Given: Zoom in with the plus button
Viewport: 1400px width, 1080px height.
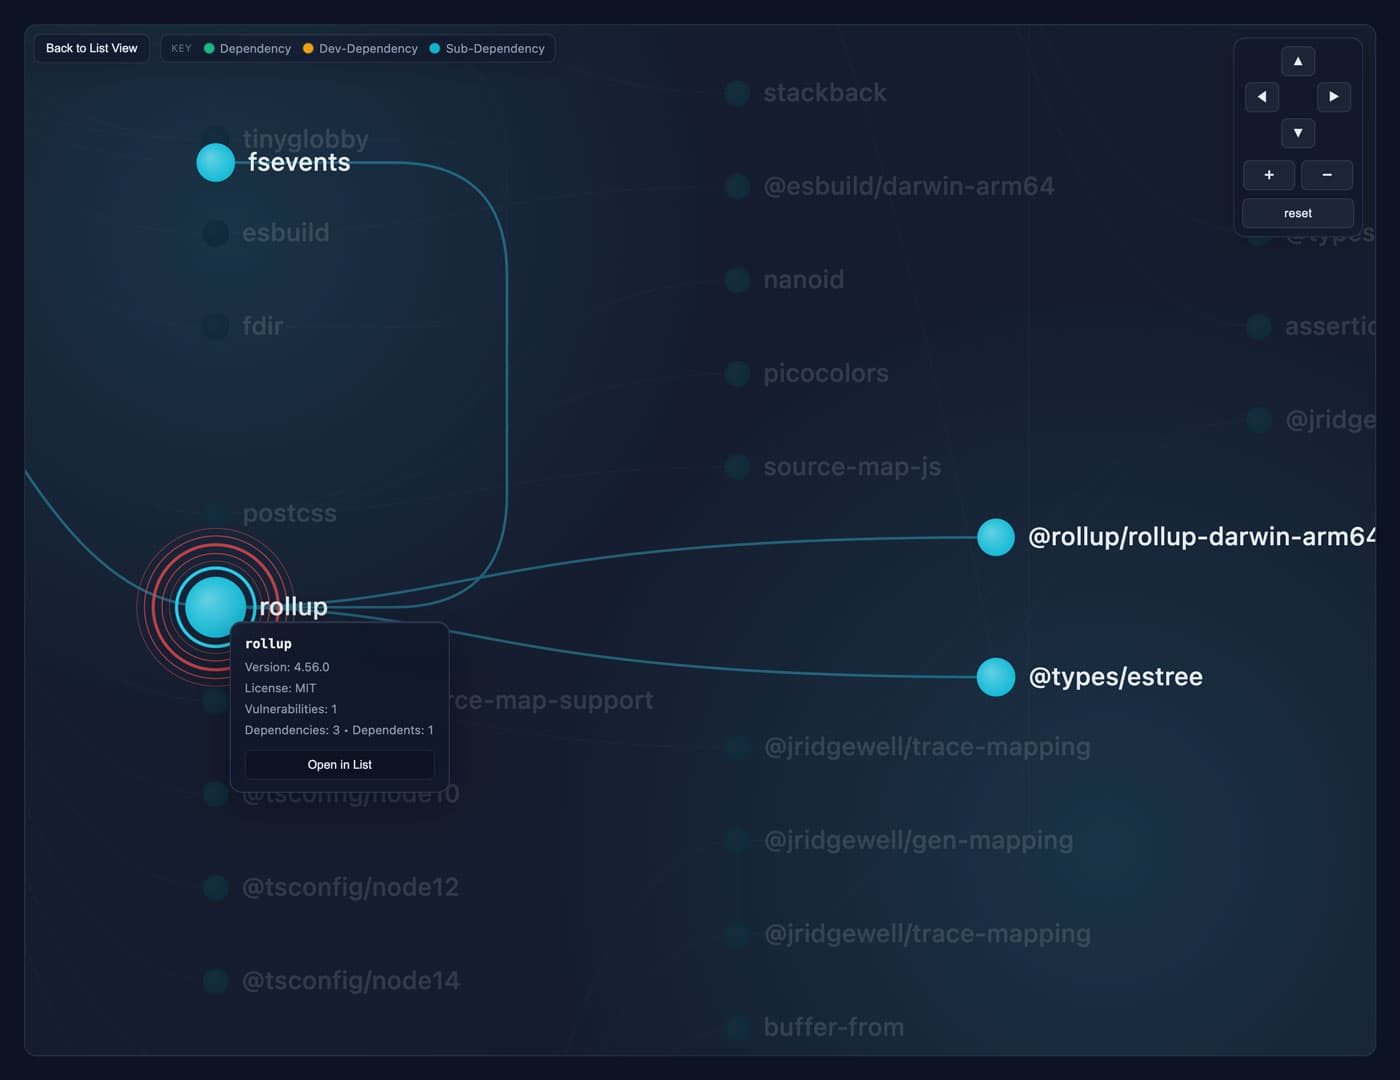Looking at the screenshot, I should tap(1268, 175).
